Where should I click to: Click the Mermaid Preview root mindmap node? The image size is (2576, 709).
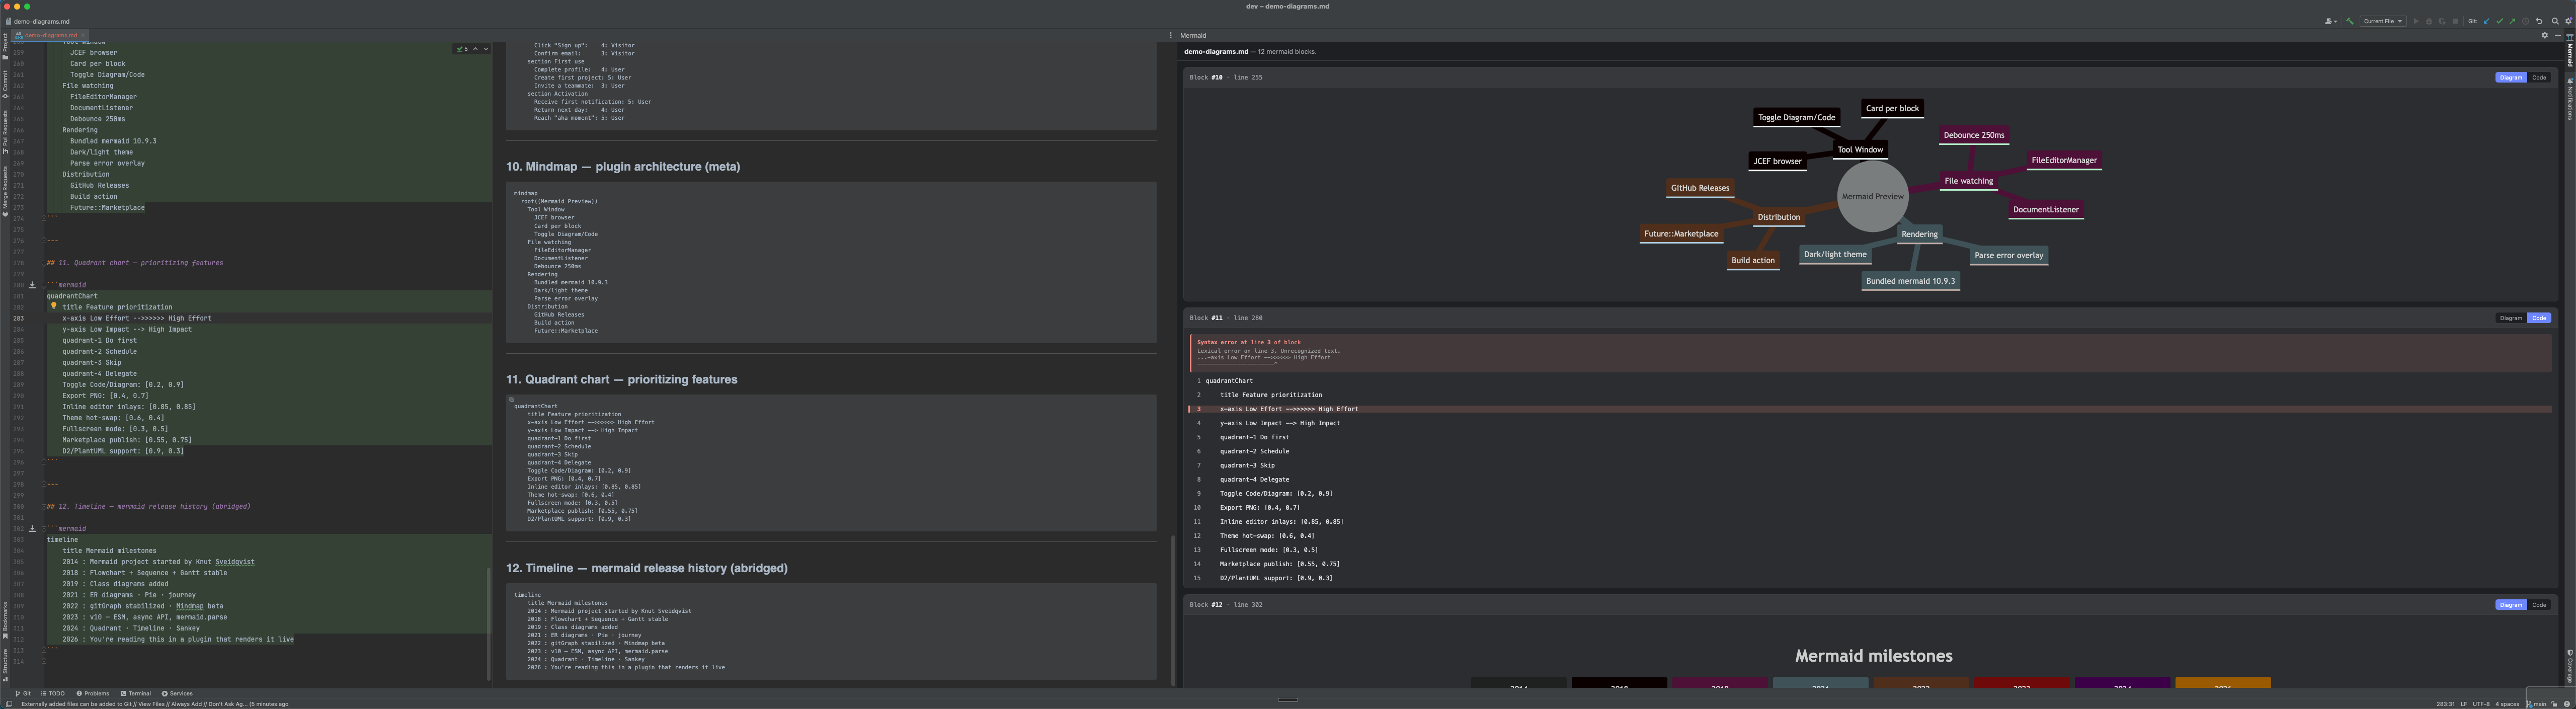click(1872, 196)
